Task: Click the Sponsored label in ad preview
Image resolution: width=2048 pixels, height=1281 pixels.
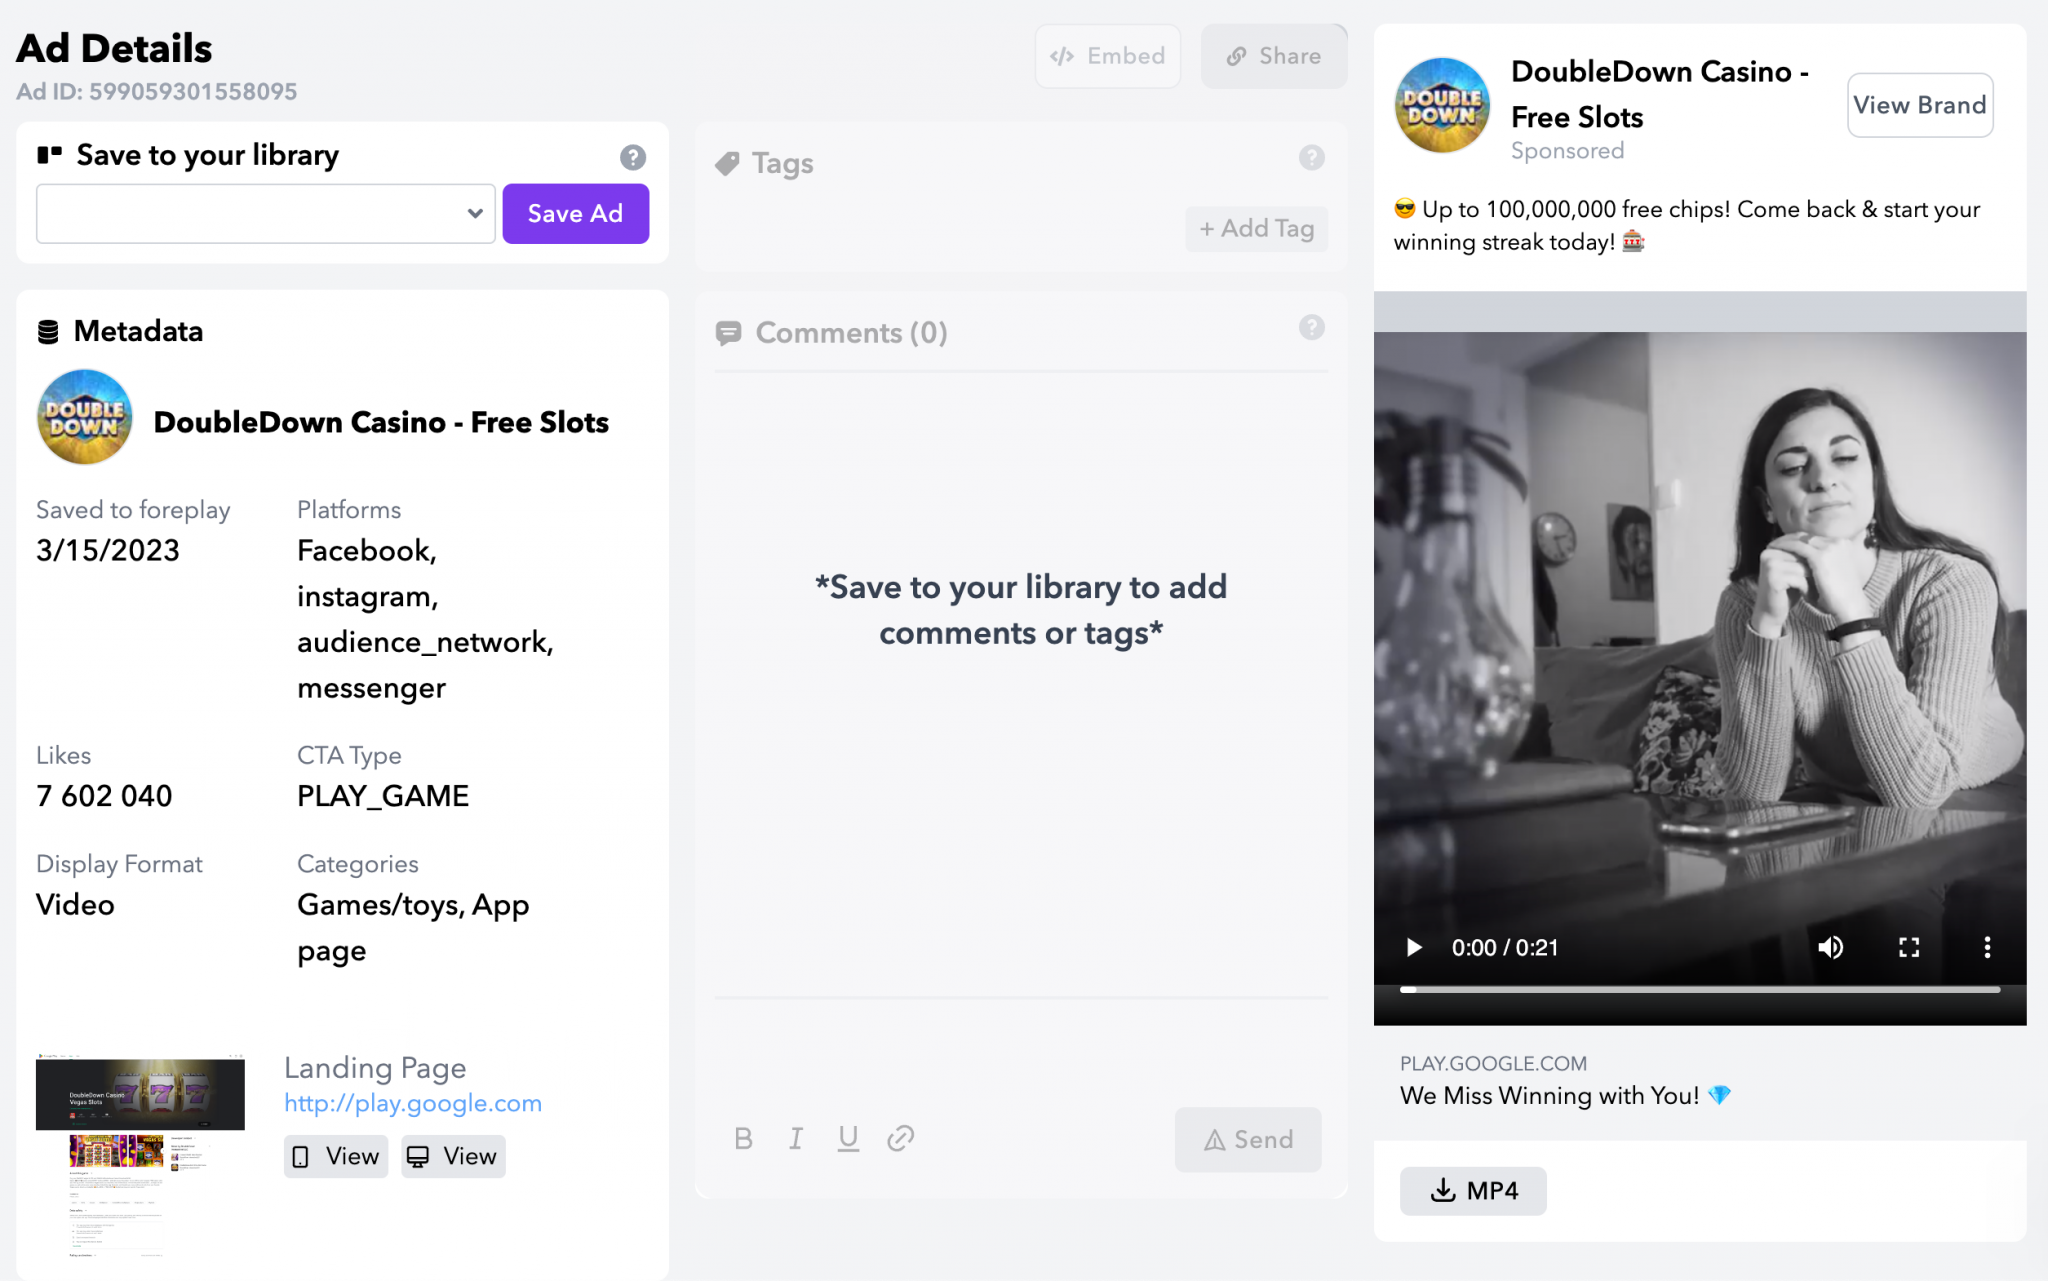Action: coord(1567,150)
